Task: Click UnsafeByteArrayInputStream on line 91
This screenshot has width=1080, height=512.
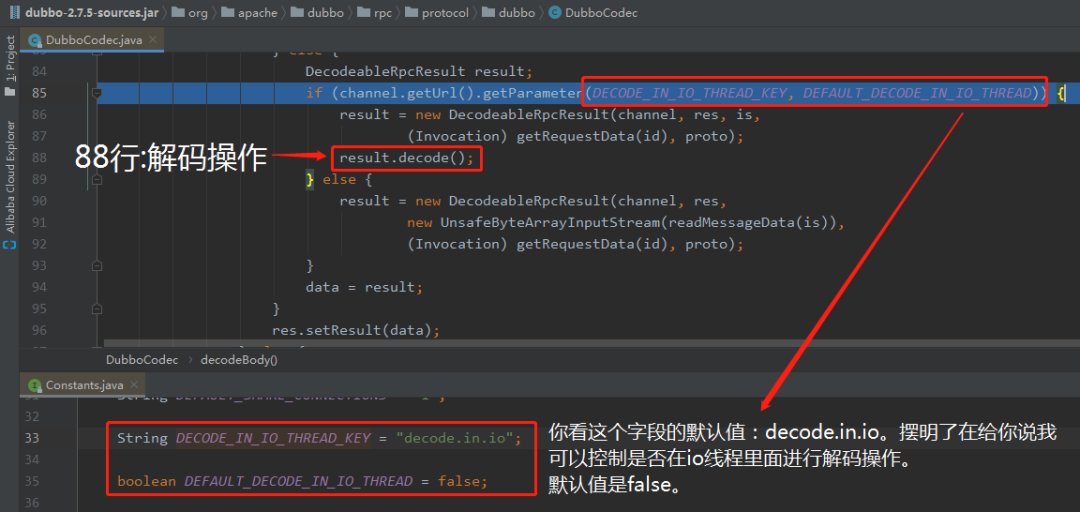Action: tap(548, 223)
